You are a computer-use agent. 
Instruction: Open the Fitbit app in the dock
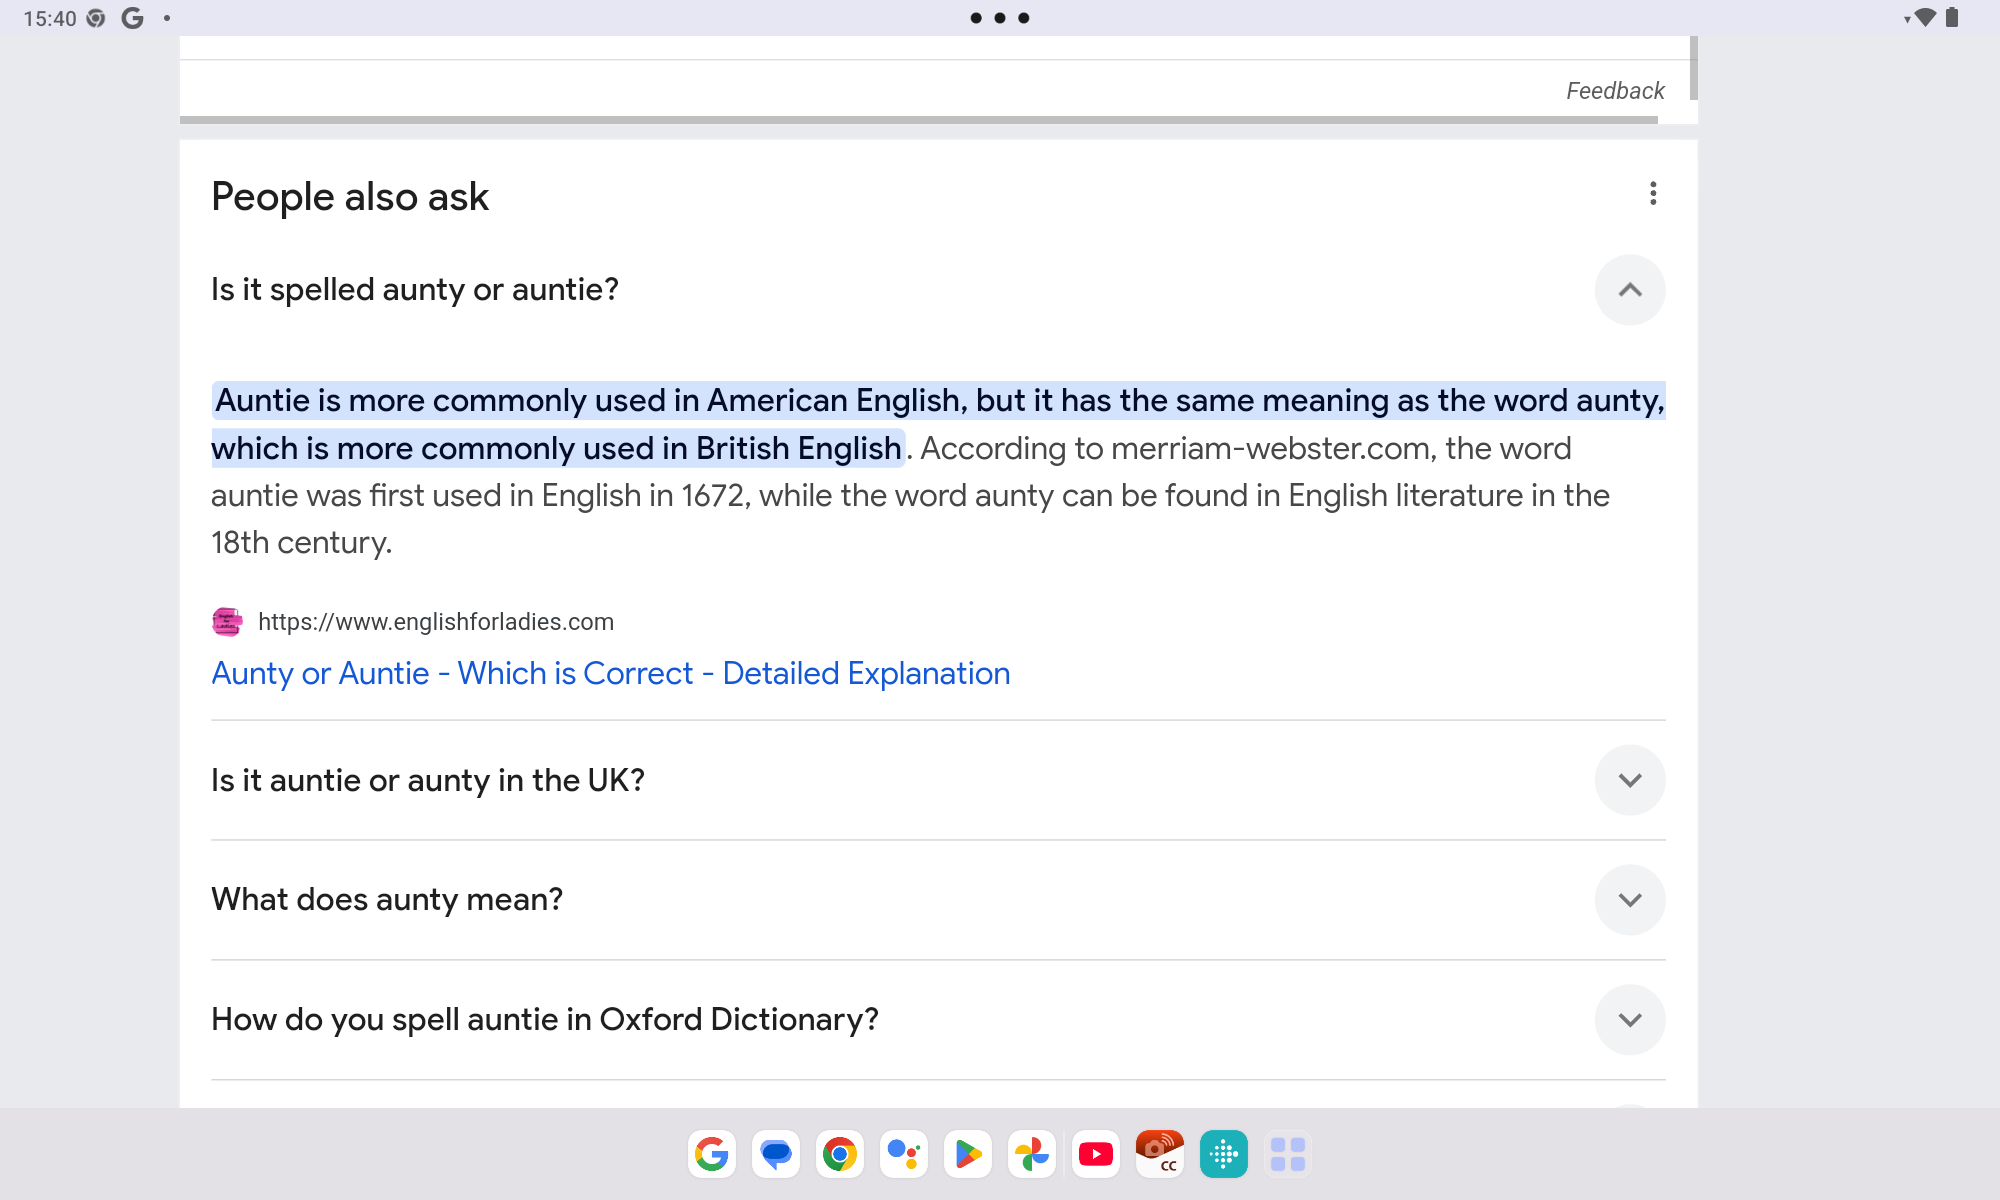[x=1224, y=1154]
